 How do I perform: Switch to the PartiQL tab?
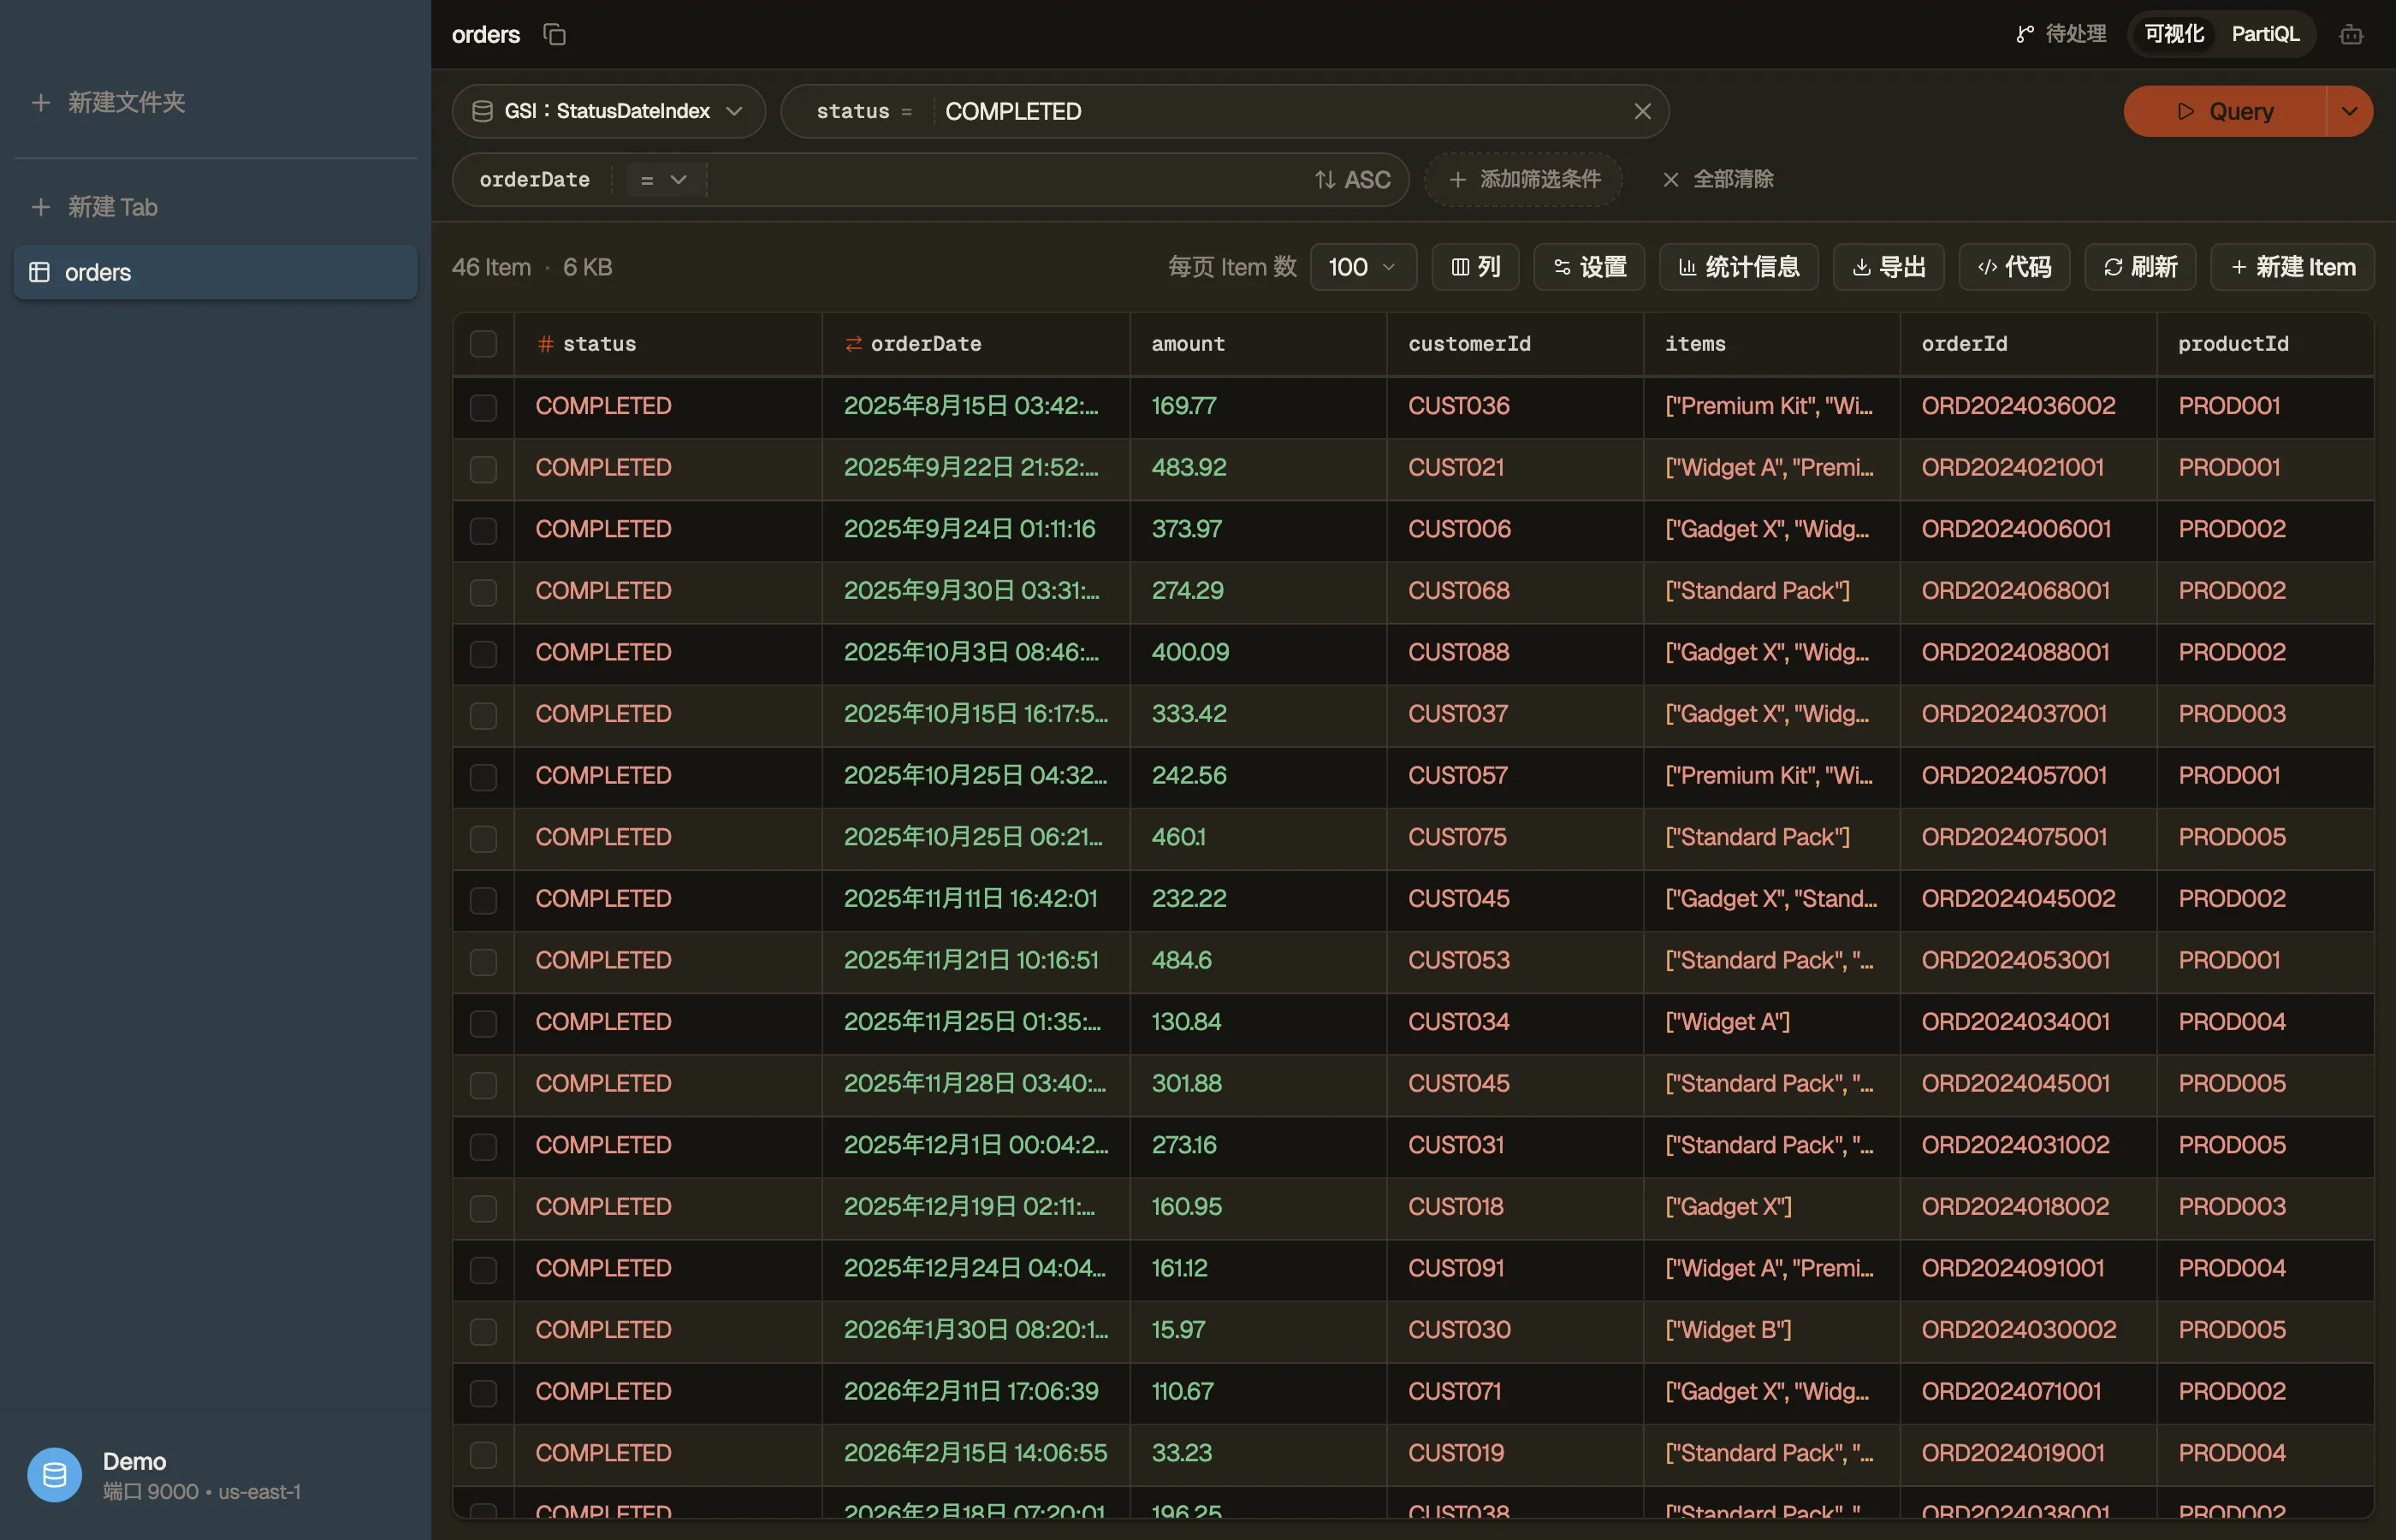point(2264,34)
